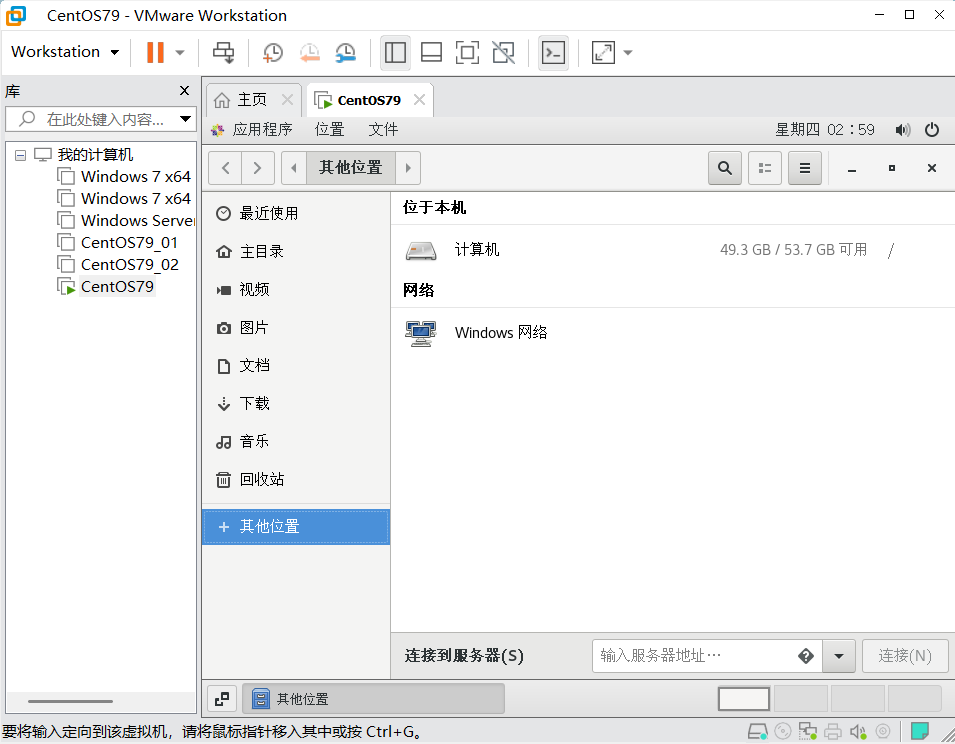The image size is (955, 744).
Task: Click the right path bar scroll arrow
Action: 408,168
